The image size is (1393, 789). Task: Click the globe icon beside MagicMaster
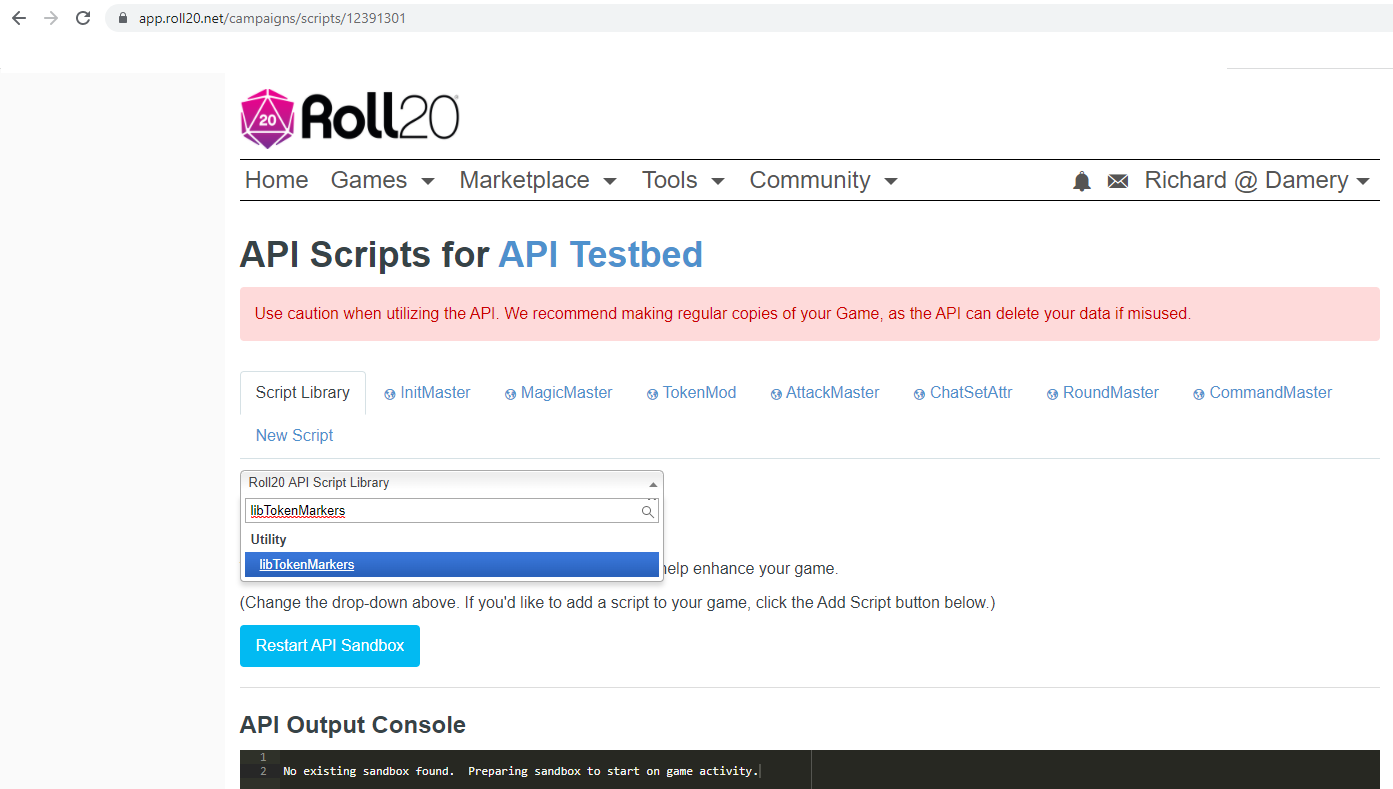[x=511, y=394]
